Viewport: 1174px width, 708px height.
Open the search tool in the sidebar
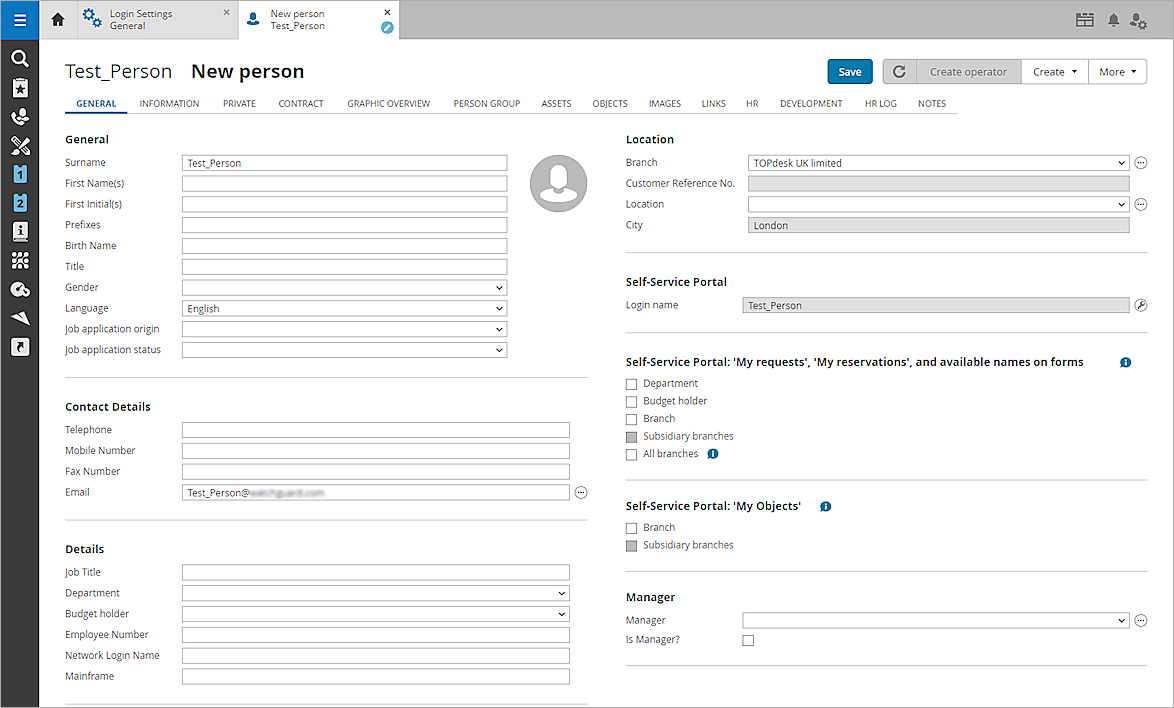[x=20, y=58]
